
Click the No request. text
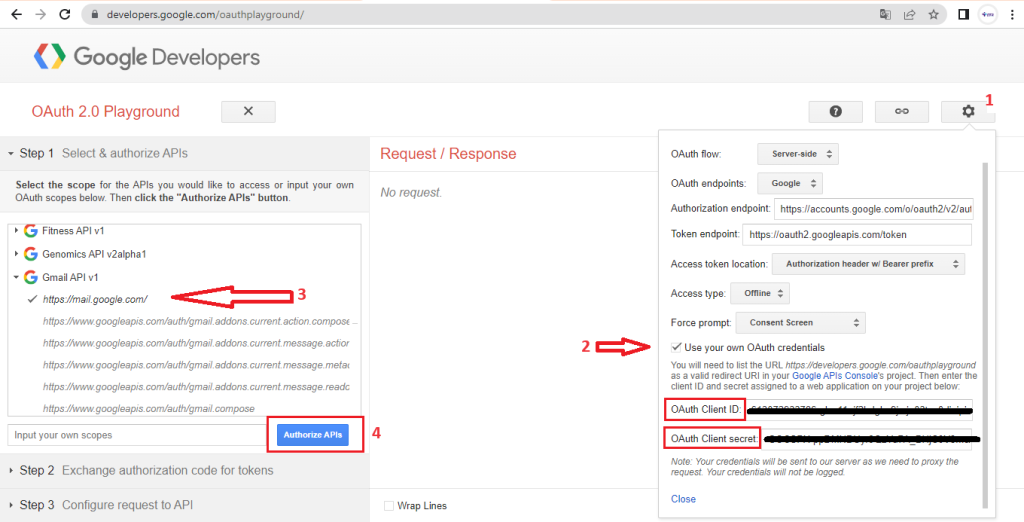[x=411, y=193]
